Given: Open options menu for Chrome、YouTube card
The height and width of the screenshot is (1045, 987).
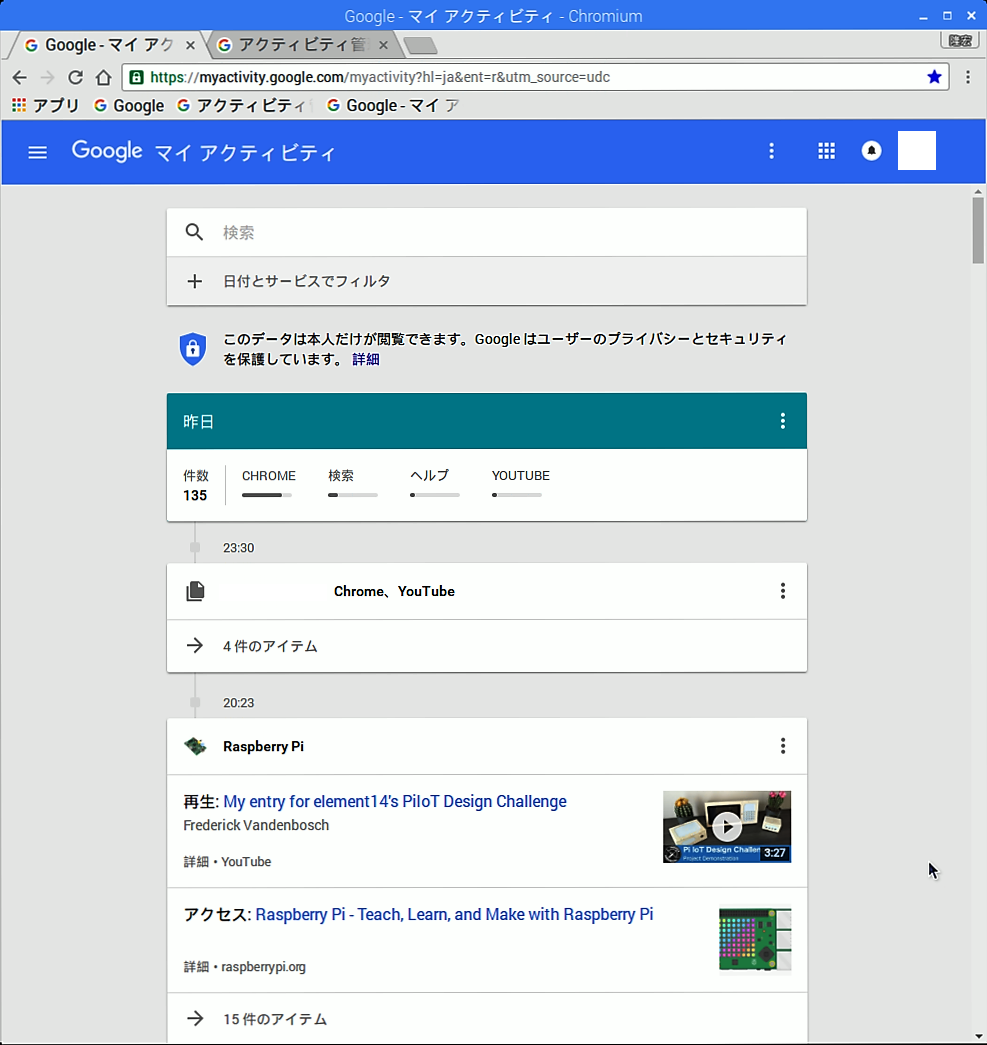Looking at the screenshot, I should [x=782, y=590].
